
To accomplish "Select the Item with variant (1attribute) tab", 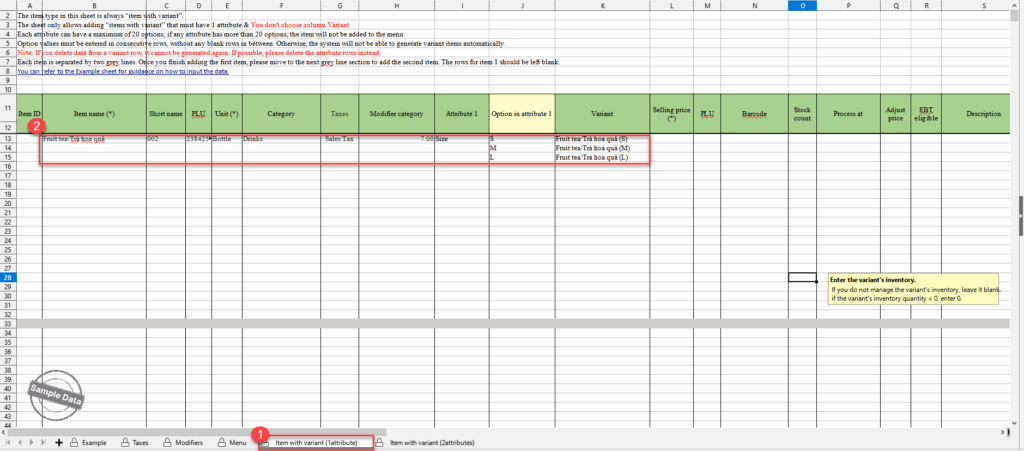I will (315, 442).
